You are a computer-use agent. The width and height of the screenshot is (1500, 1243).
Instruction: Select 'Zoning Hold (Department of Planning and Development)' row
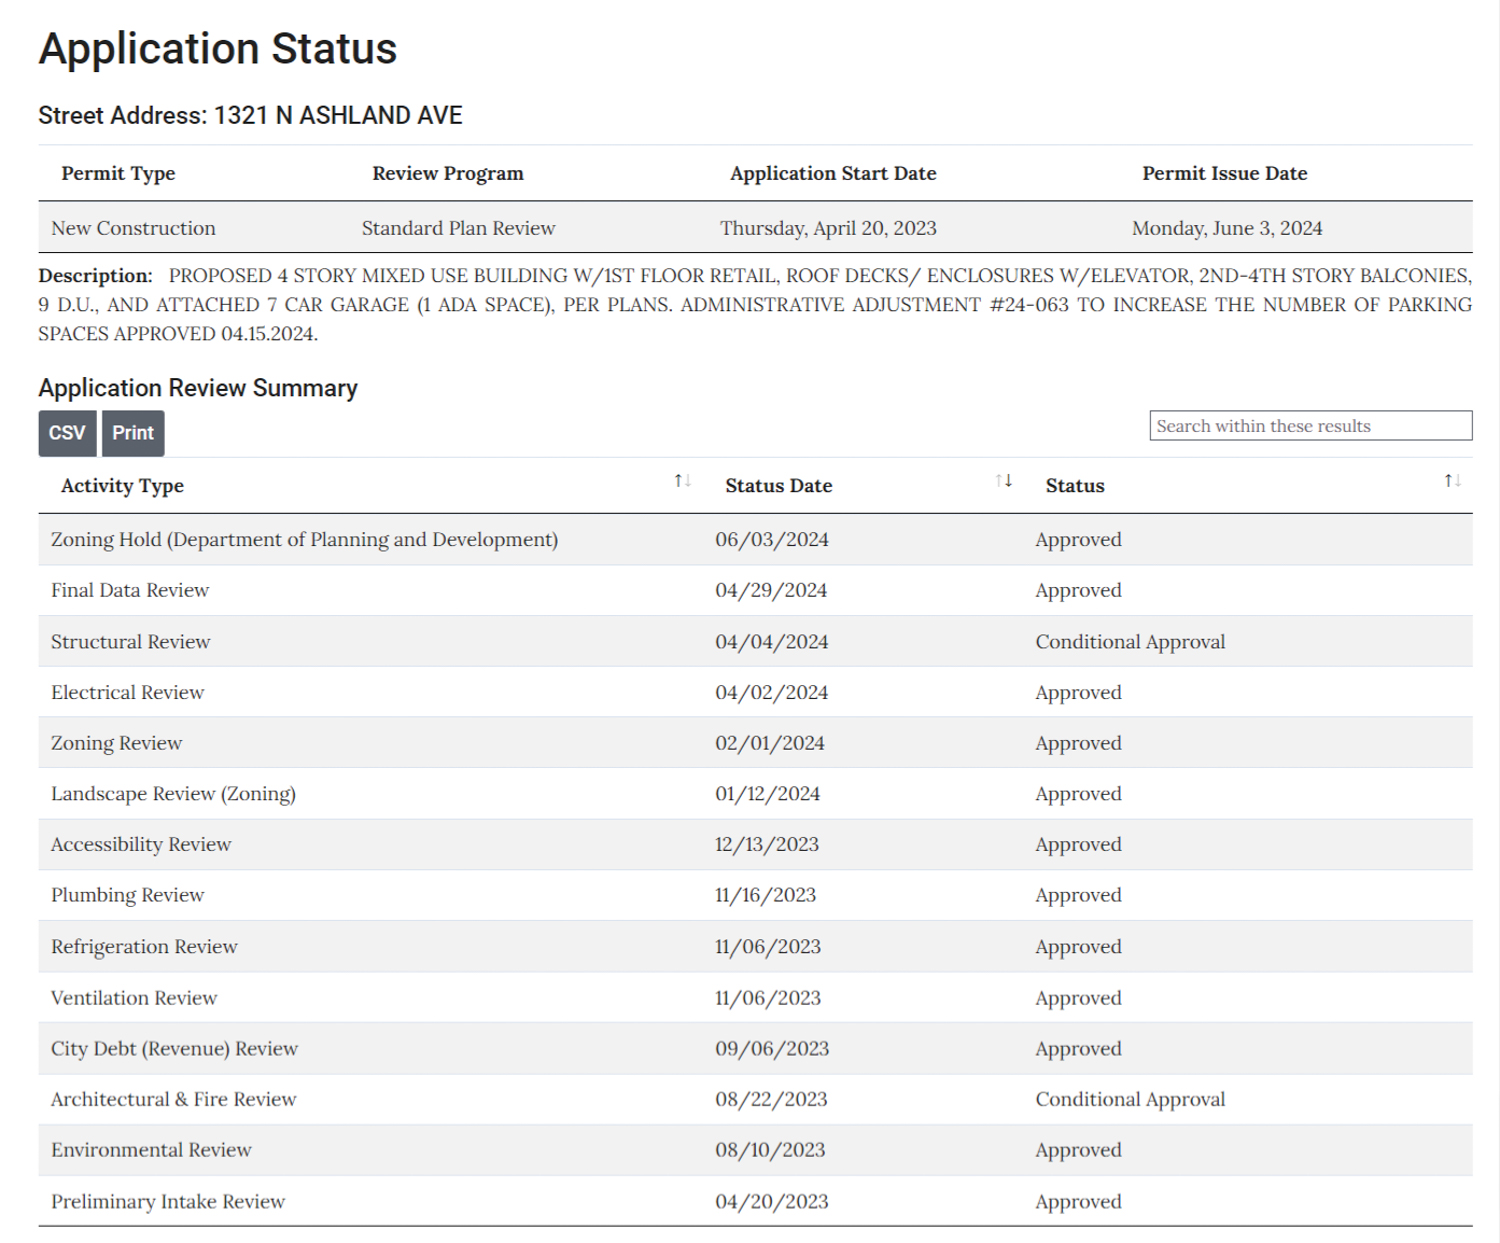pyautogui.click(x=755, y=540)
